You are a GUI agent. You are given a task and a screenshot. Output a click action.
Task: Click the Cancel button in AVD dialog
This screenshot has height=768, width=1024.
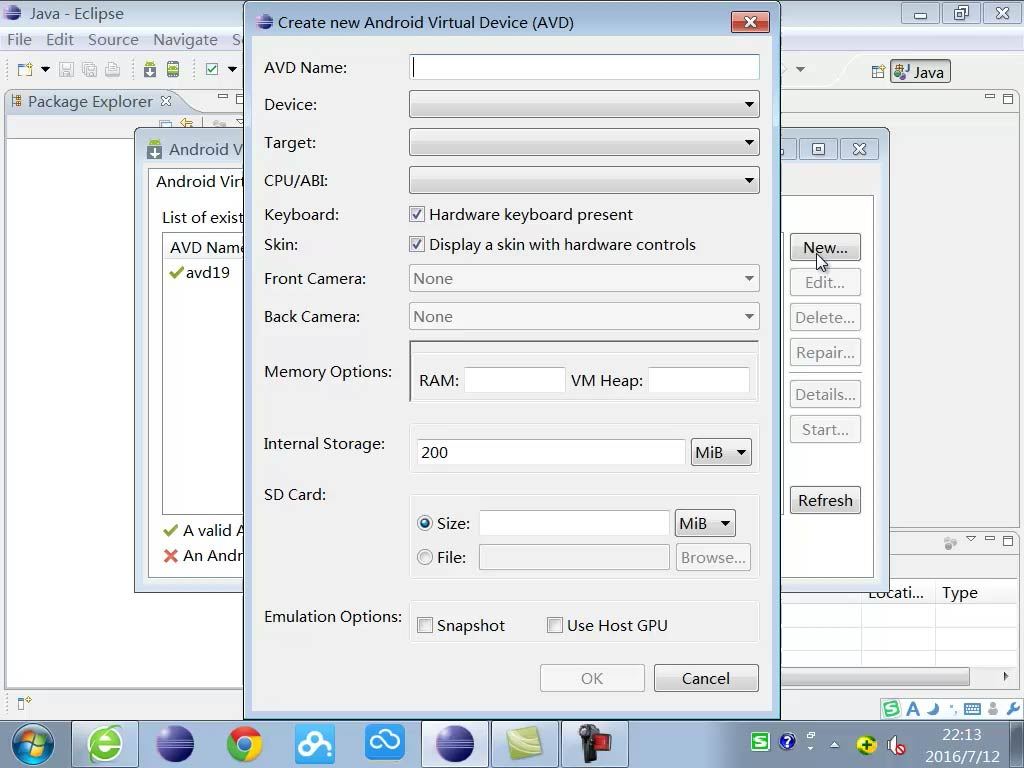706,679
